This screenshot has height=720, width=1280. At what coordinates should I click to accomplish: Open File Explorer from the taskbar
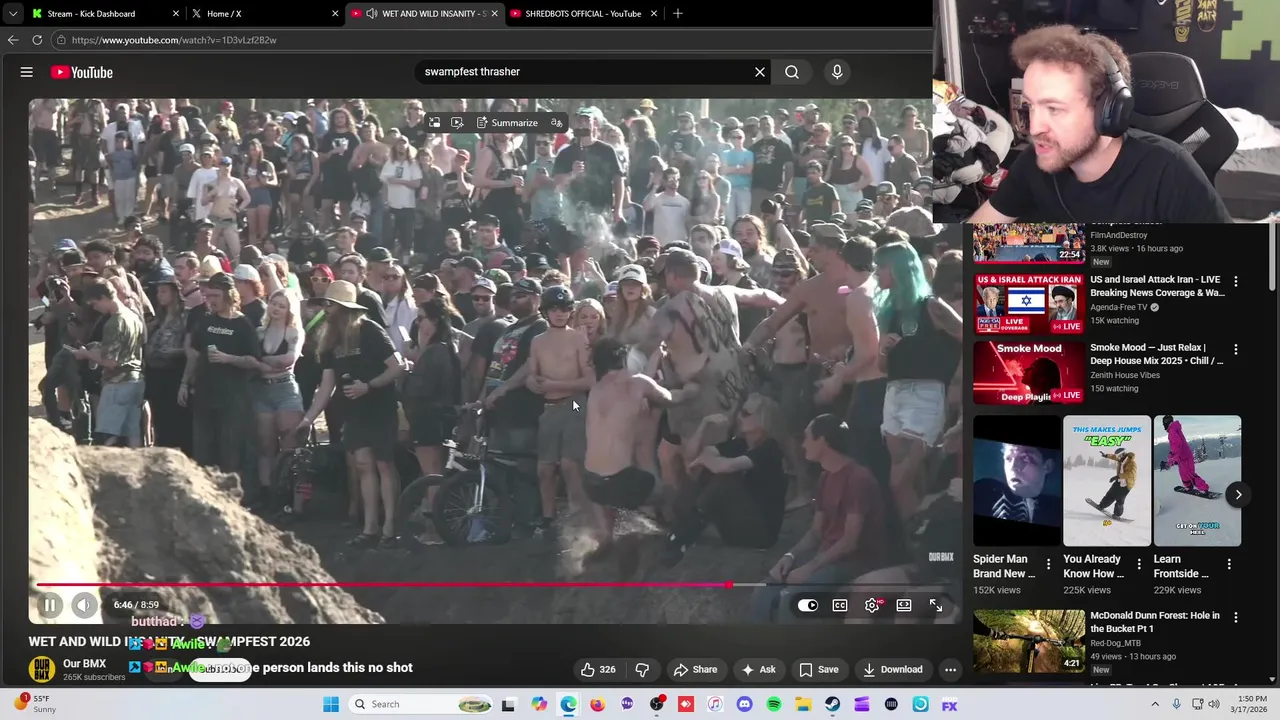tap(803, 704)
